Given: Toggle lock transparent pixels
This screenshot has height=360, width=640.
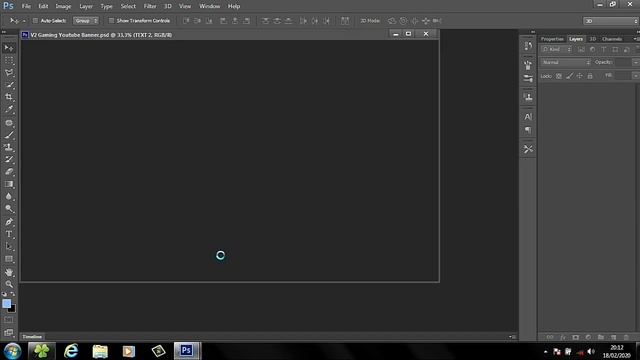Looking at the screenshot, I should tap(559, 76).
